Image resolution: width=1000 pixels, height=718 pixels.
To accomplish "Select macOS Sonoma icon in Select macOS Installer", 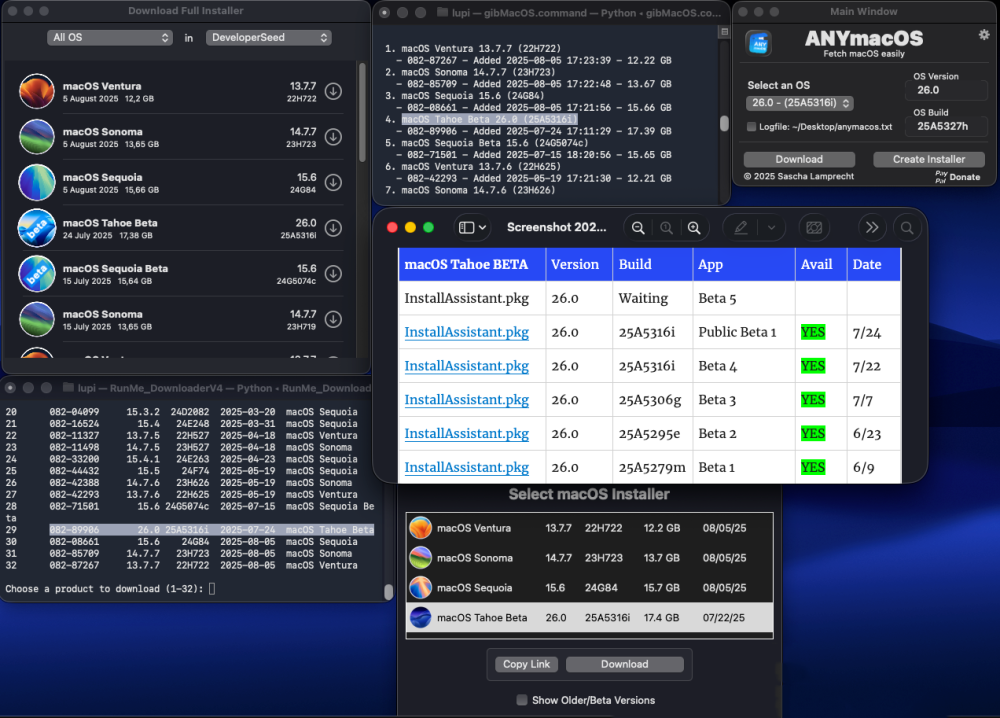I will [421, 558].
